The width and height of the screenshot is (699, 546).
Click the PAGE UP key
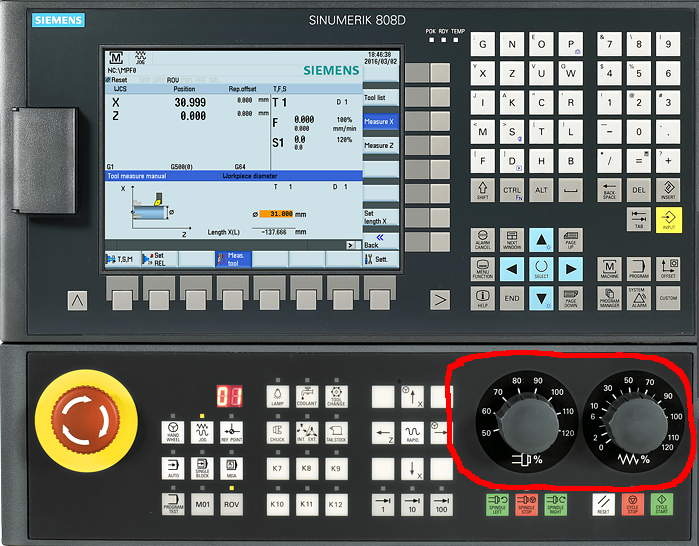pyautogui.click(x=571, y=240)
